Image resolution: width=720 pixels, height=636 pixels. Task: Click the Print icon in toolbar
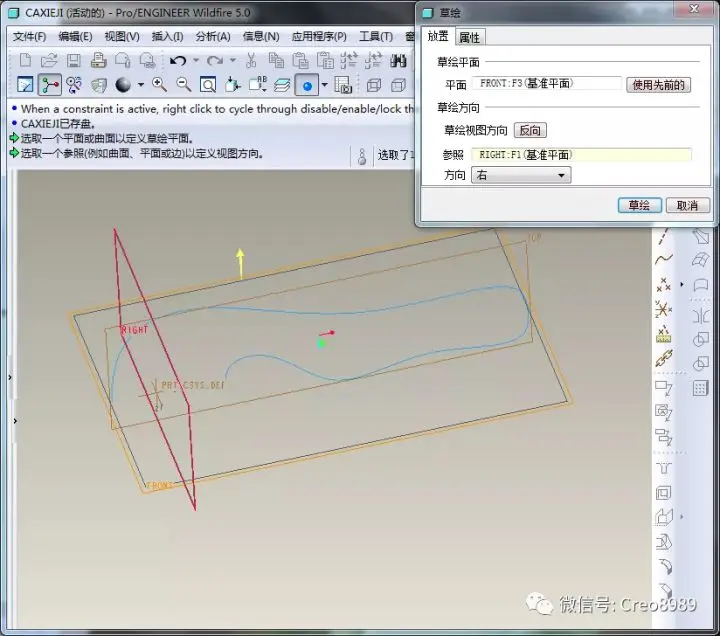(98, 61)
